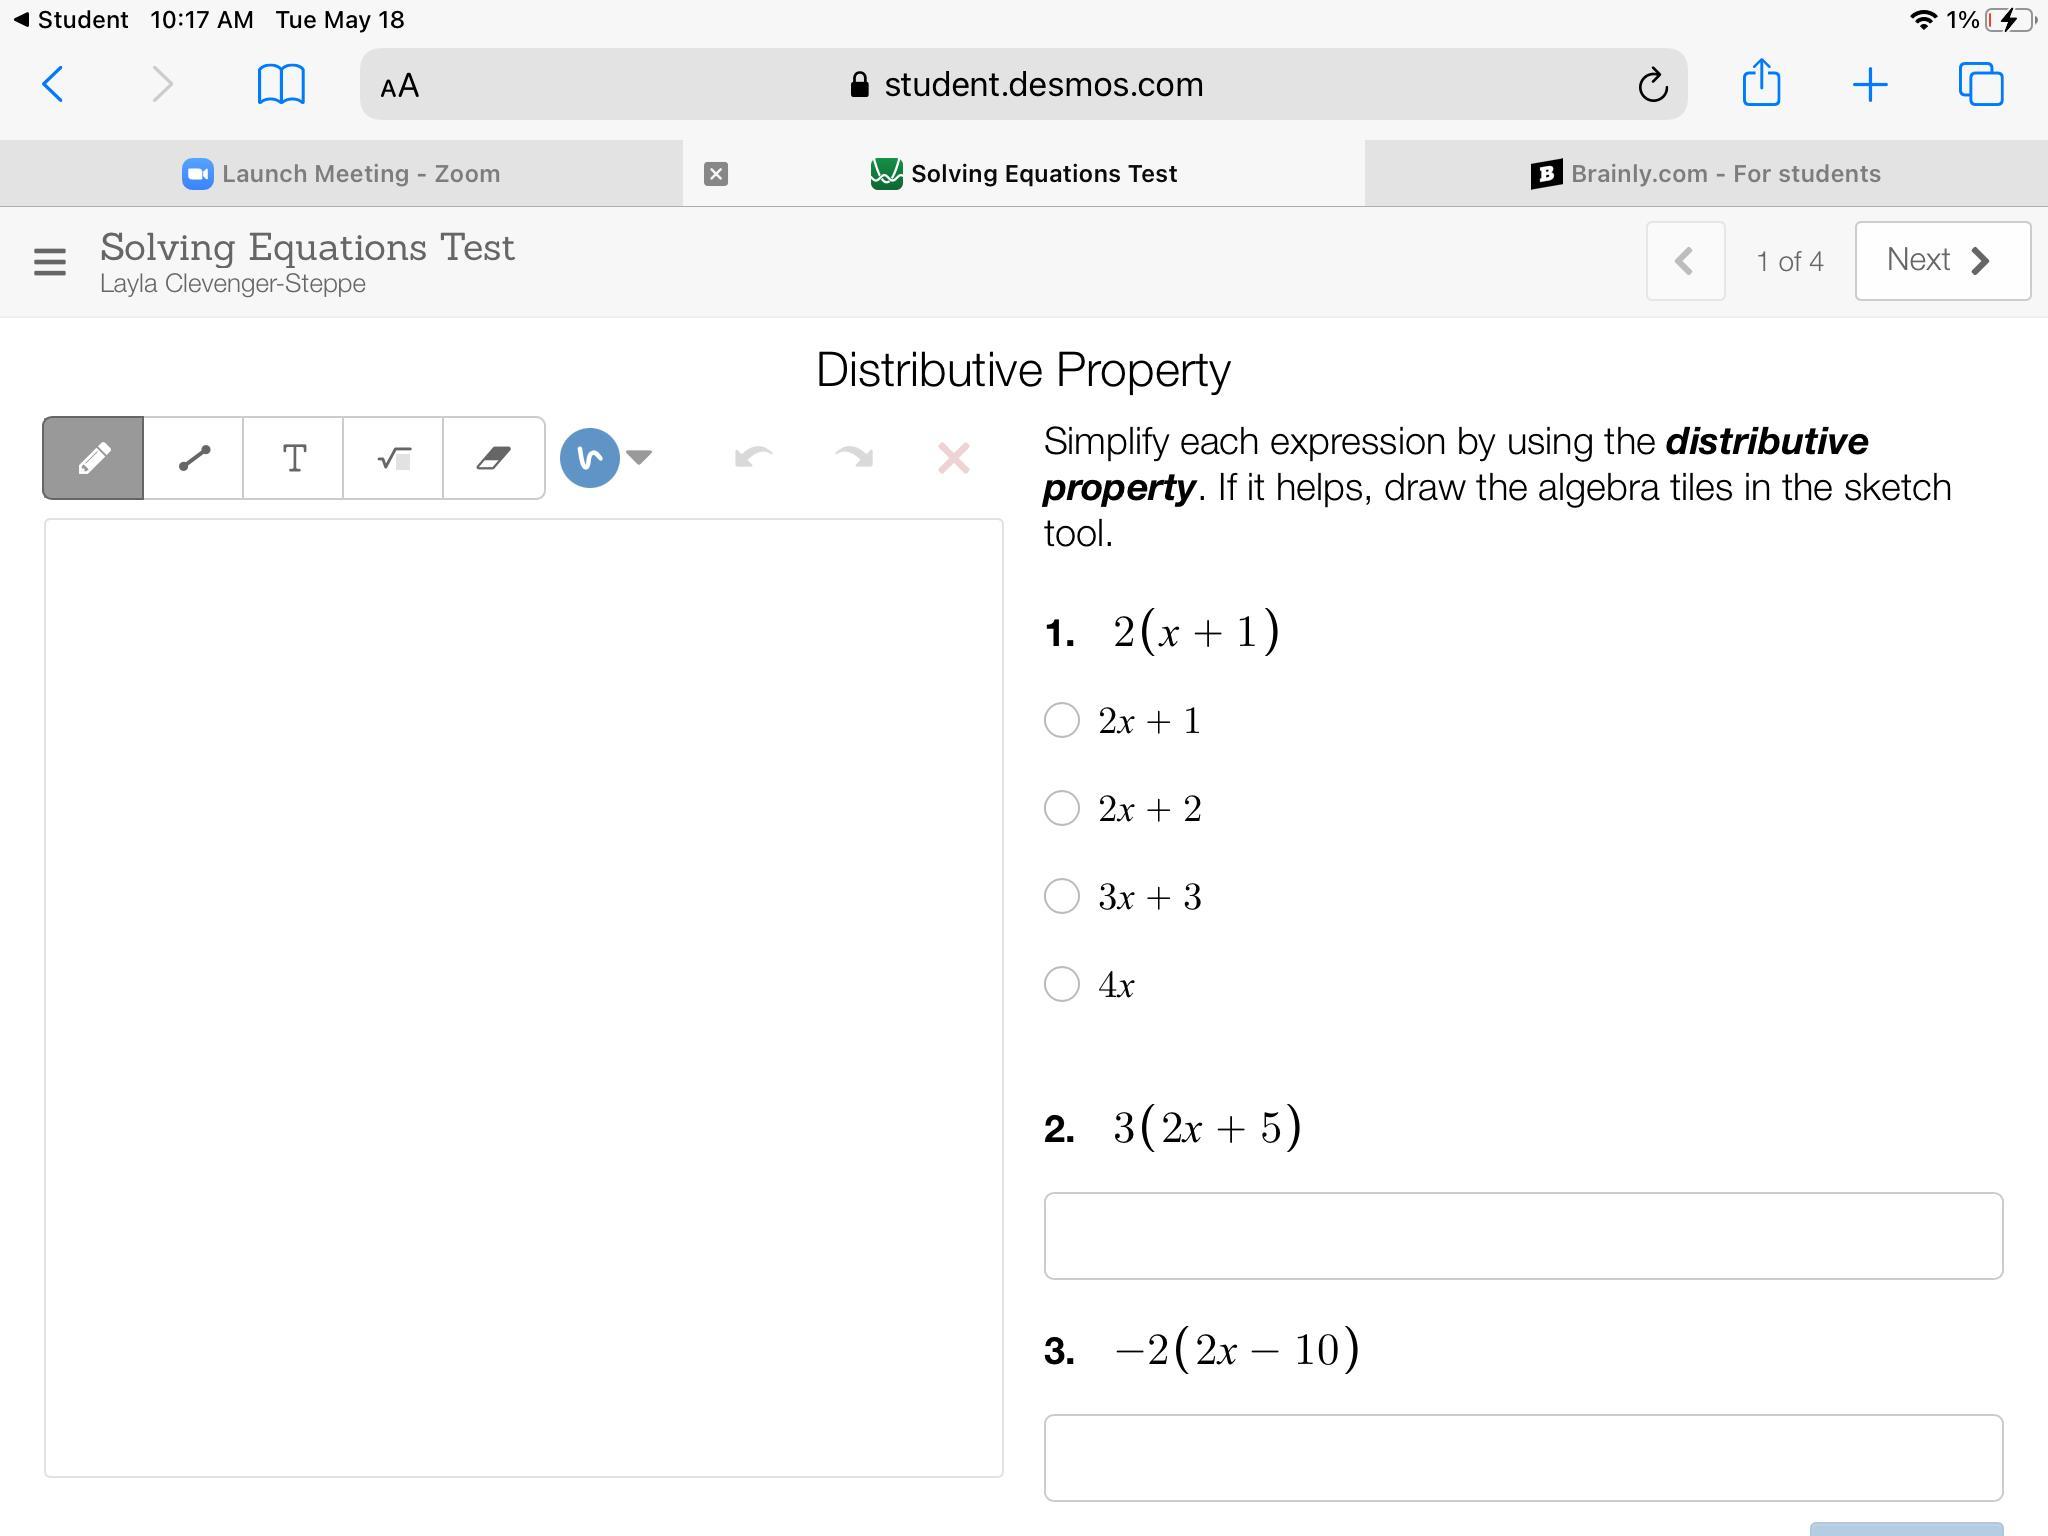Expand the stroke color dropdown arrow
Screen dimensions: 2048x1536
coord(639,458)
